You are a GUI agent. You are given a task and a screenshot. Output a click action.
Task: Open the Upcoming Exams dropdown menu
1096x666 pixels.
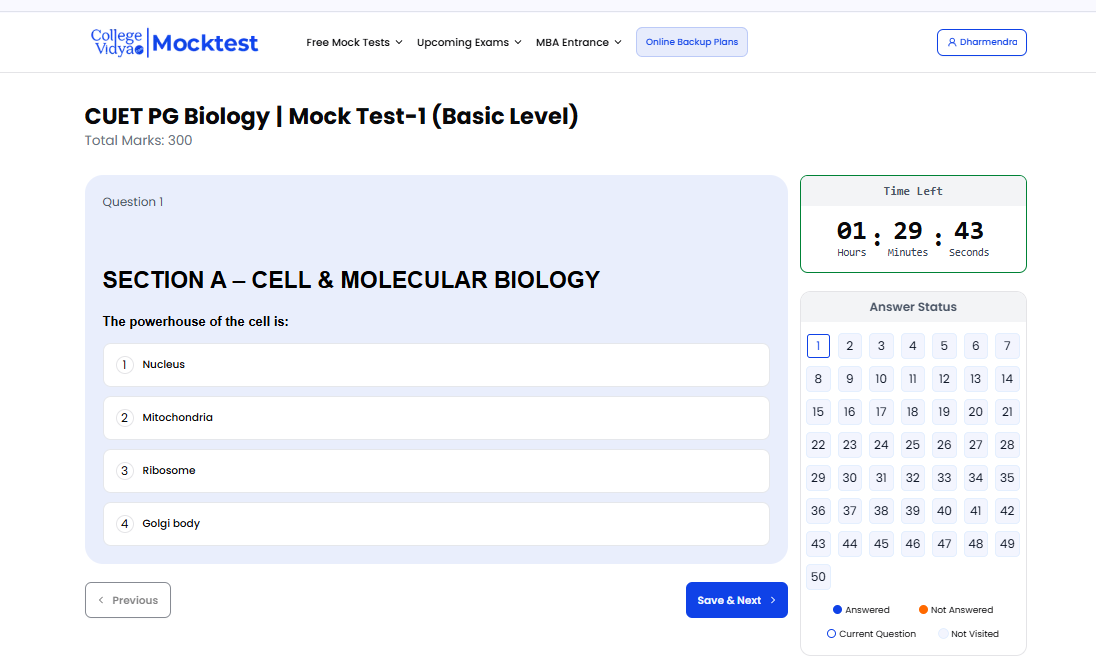pos(469,42)
